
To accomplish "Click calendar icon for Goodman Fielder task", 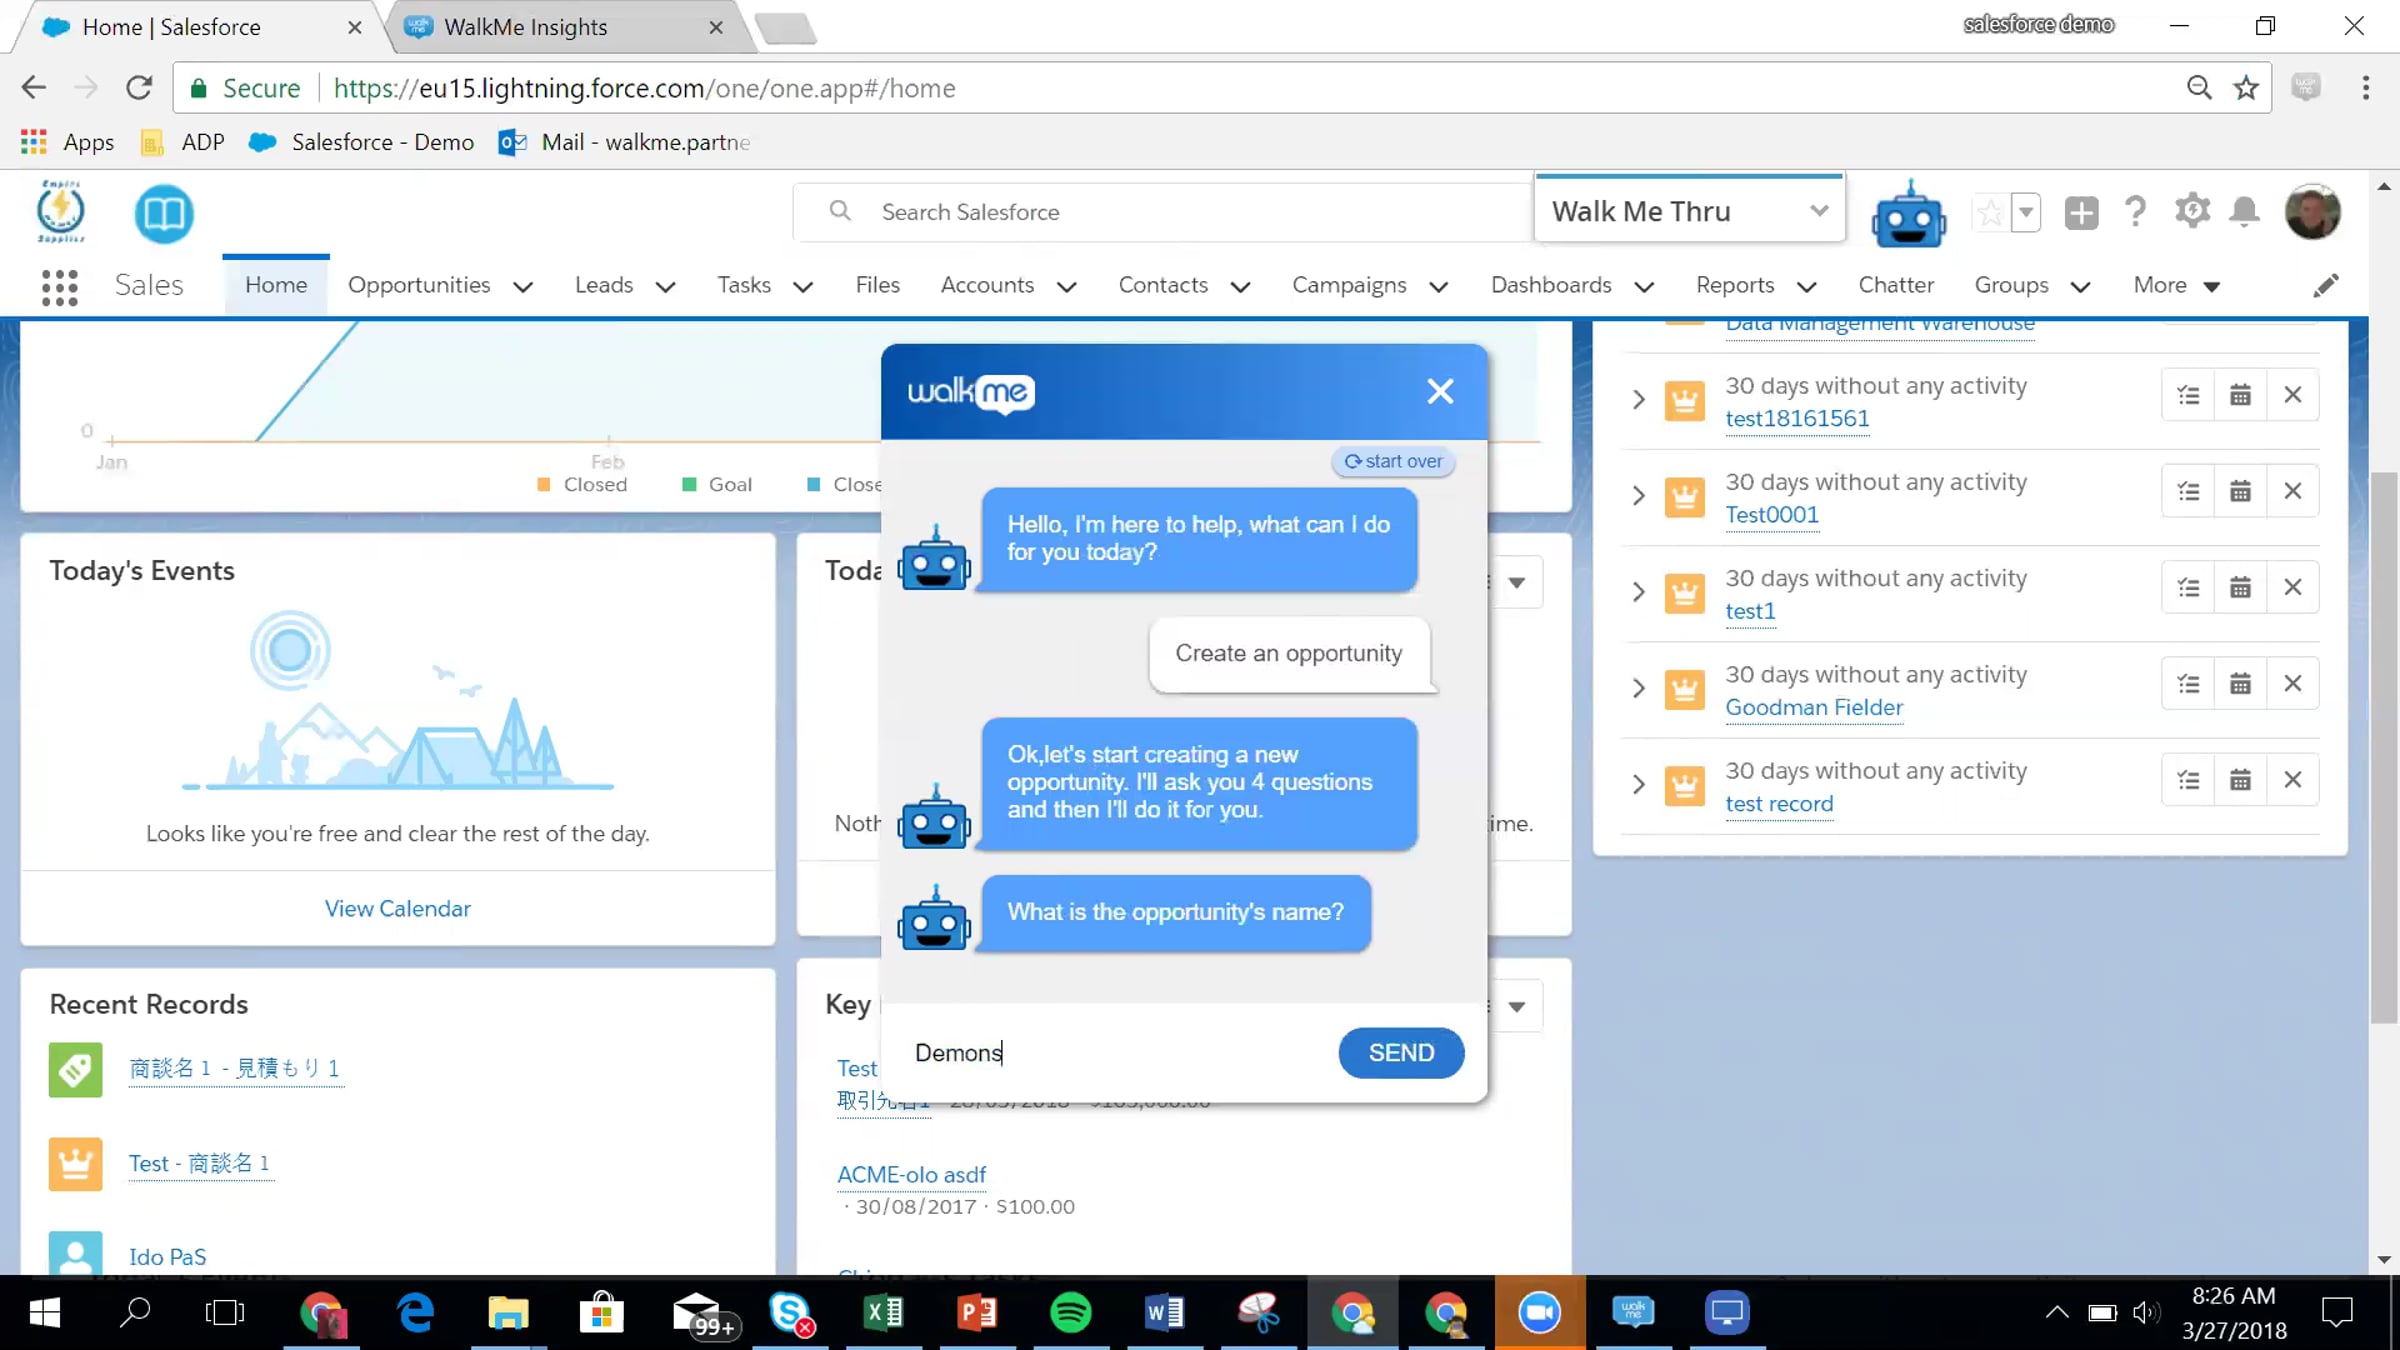I will point(2240,684).
